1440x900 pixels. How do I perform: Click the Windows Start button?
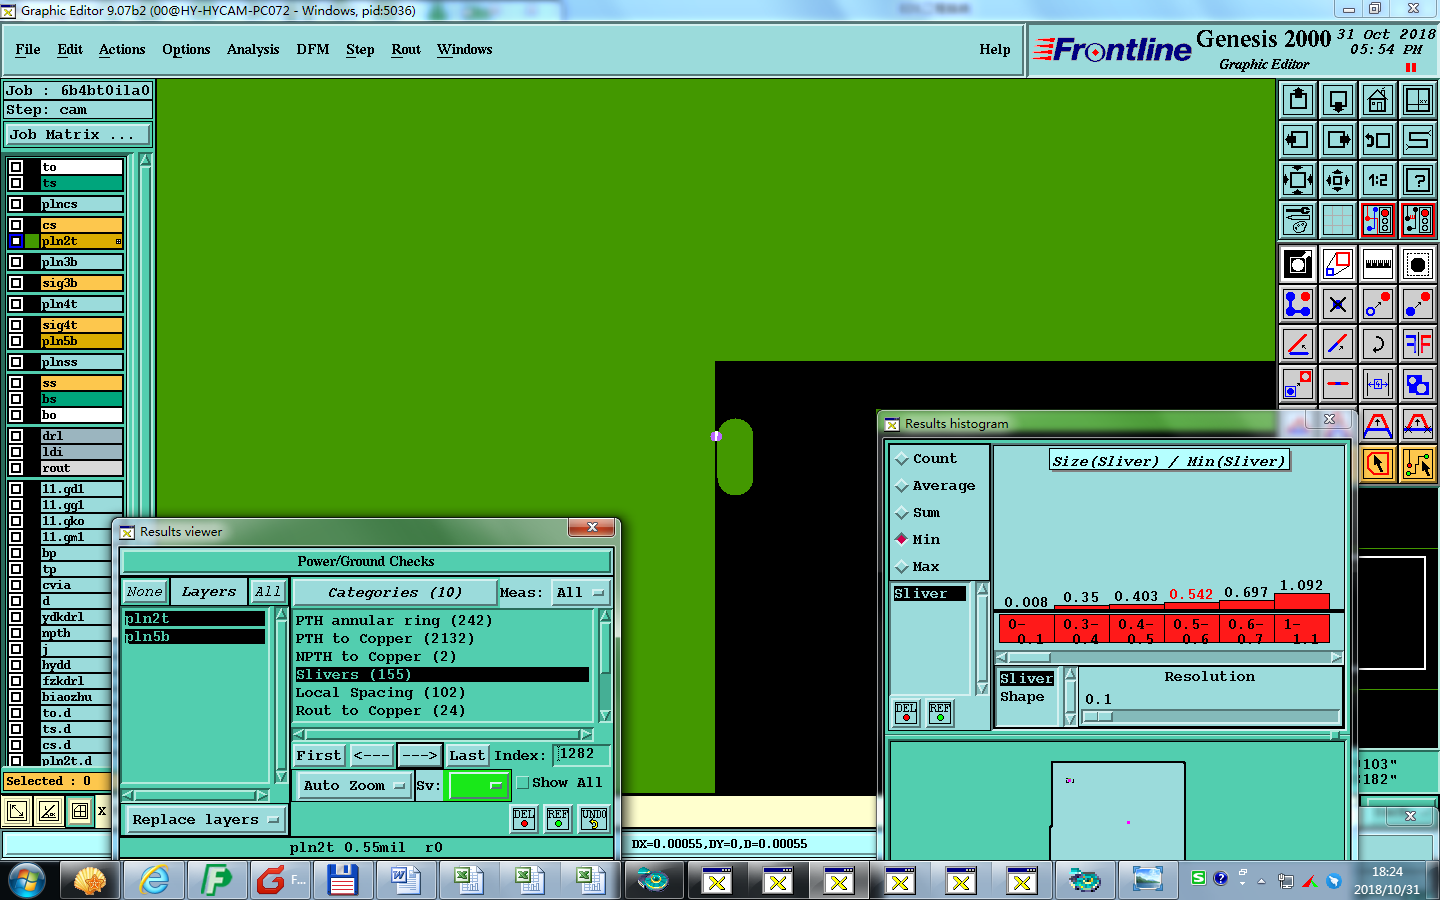27,880
